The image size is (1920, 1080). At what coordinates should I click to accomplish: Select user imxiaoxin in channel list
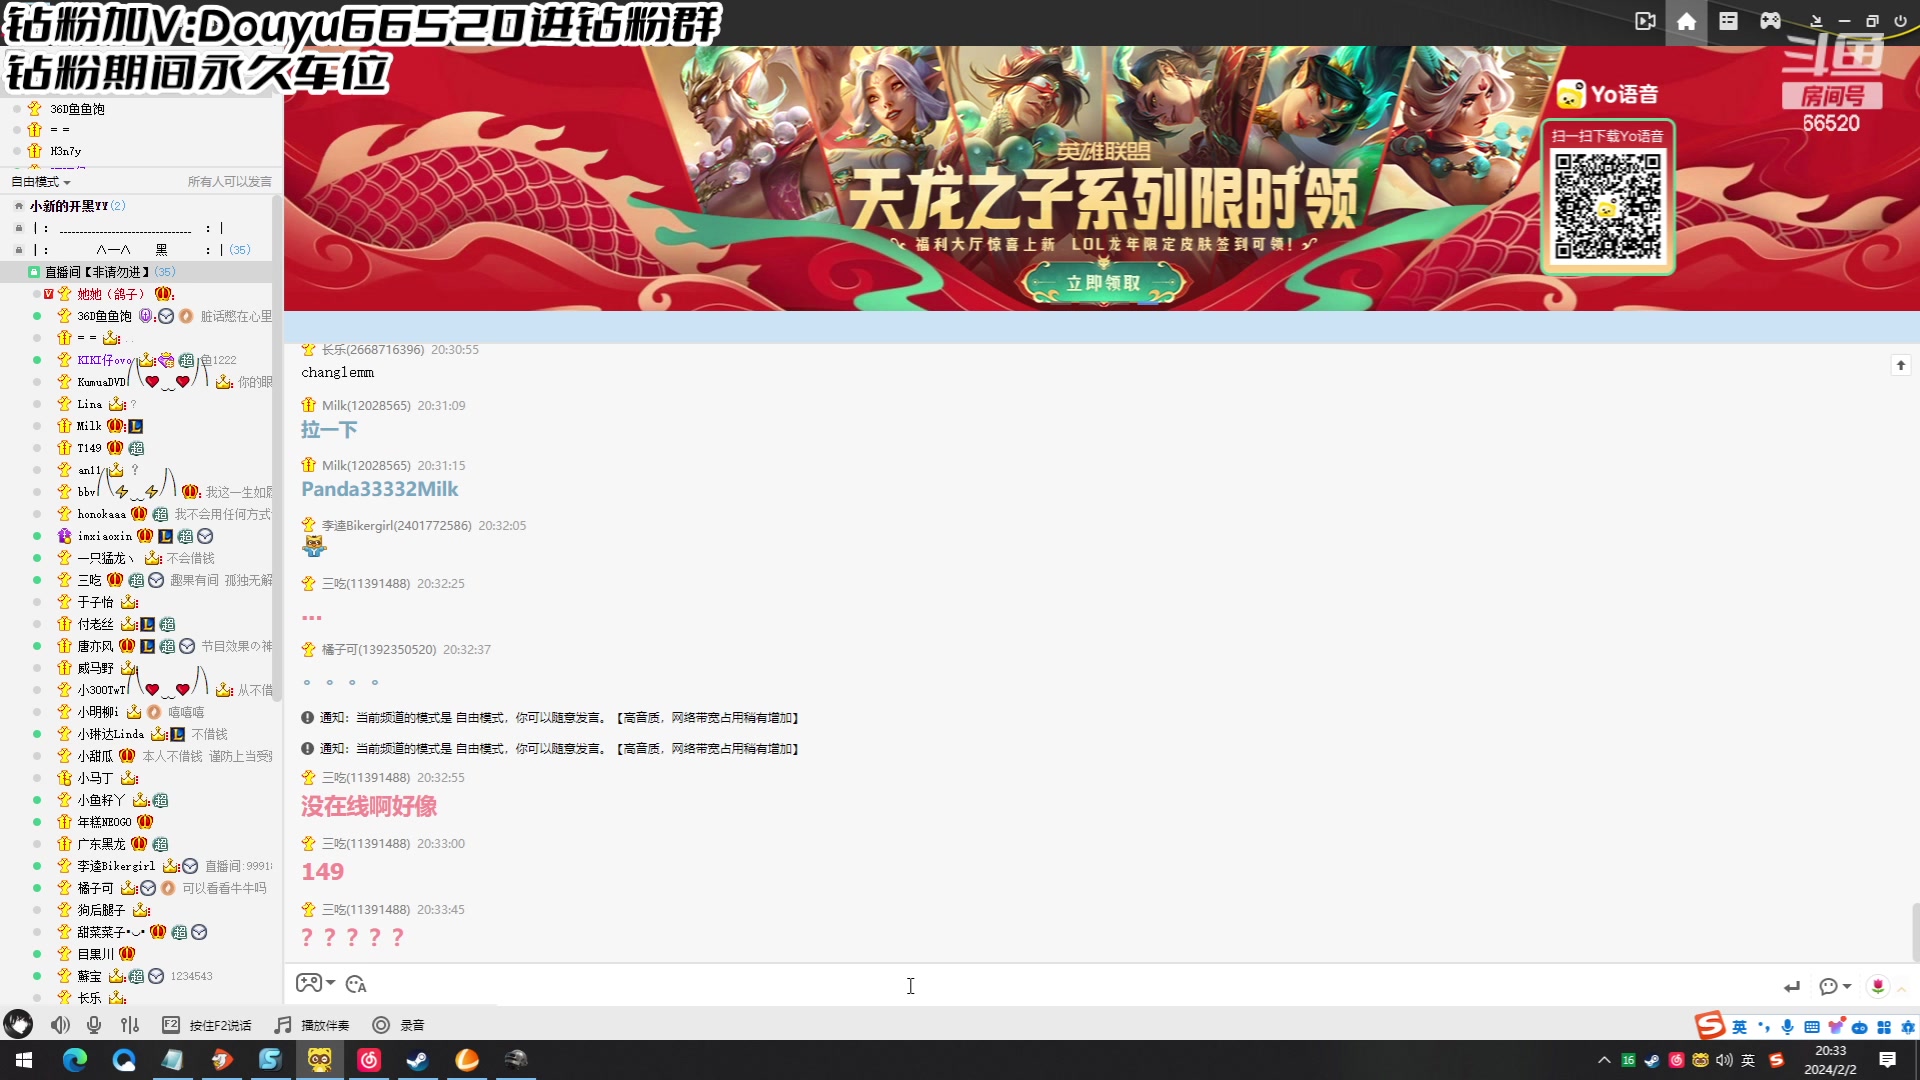(x=104, y=536)
